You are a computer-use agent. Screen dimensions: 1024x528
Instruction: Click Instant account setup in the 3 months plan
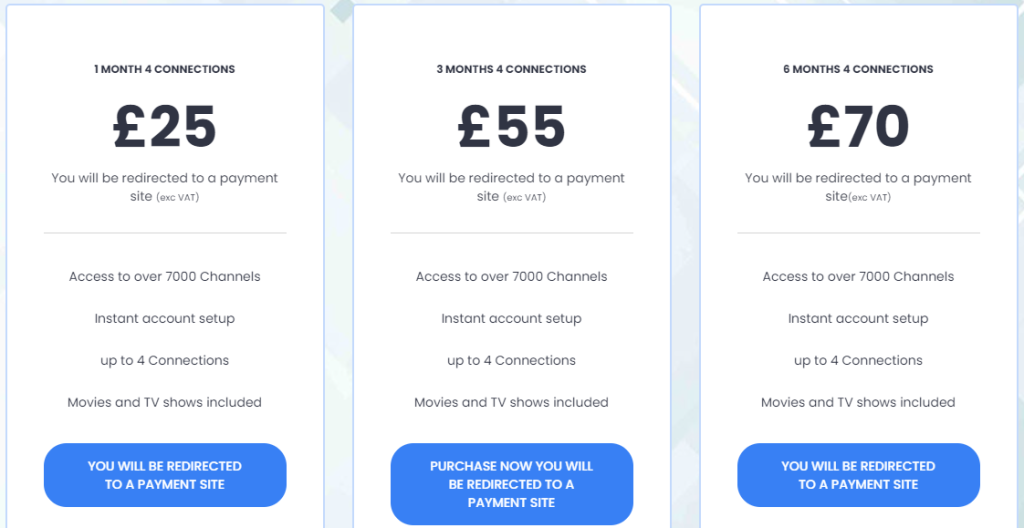click(x=511, y=318)
